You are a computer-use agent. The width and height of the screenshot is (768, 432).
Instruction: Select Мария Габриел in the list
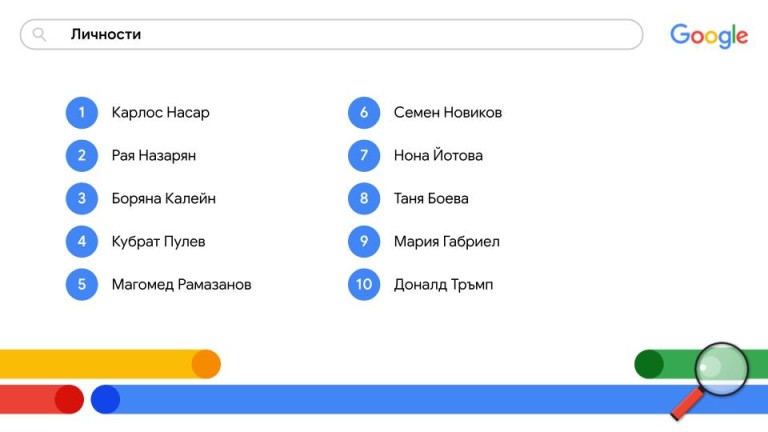447,241
